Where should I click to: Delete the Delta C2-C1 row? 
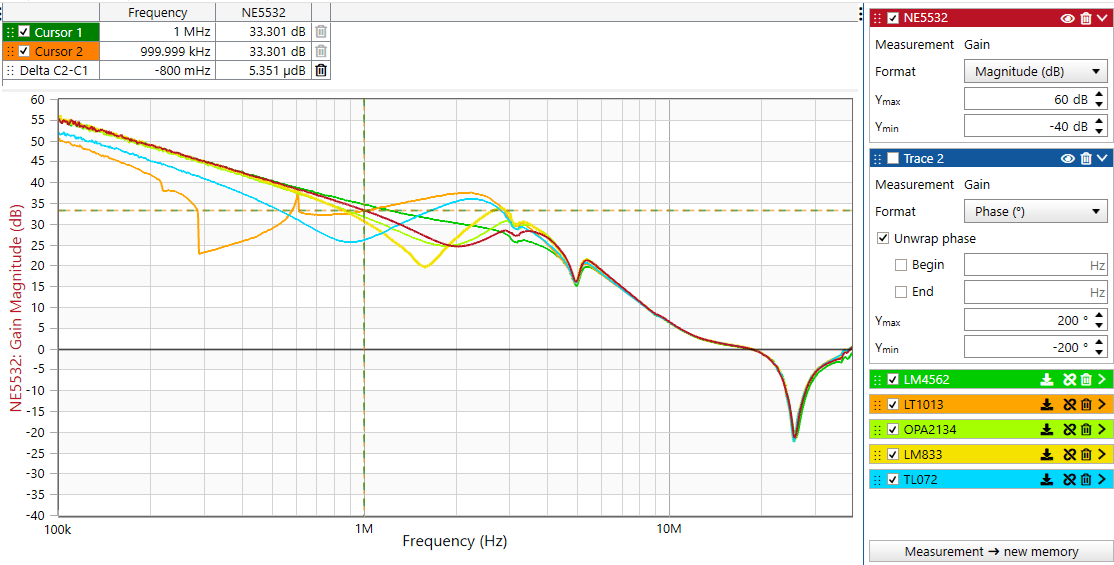tap(321, 70)
